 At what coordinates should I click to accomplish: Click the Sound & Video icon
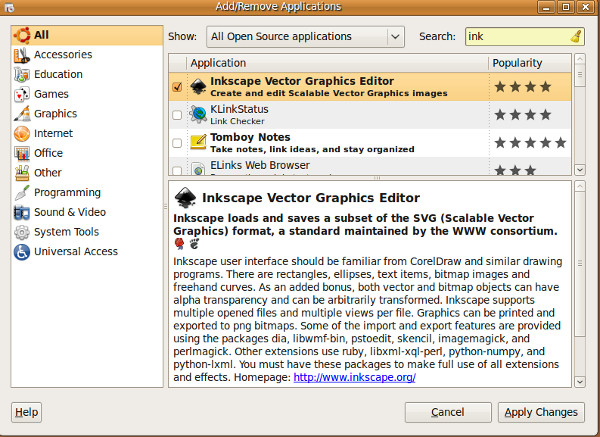coord(22,212)
